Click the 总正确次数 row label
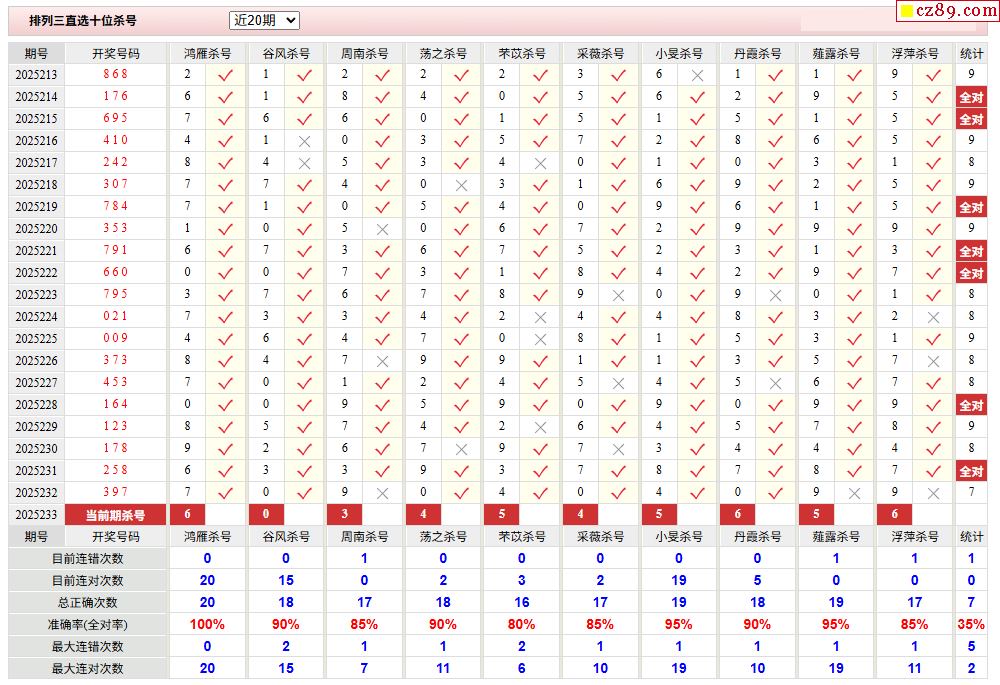 tap(87, 603)
